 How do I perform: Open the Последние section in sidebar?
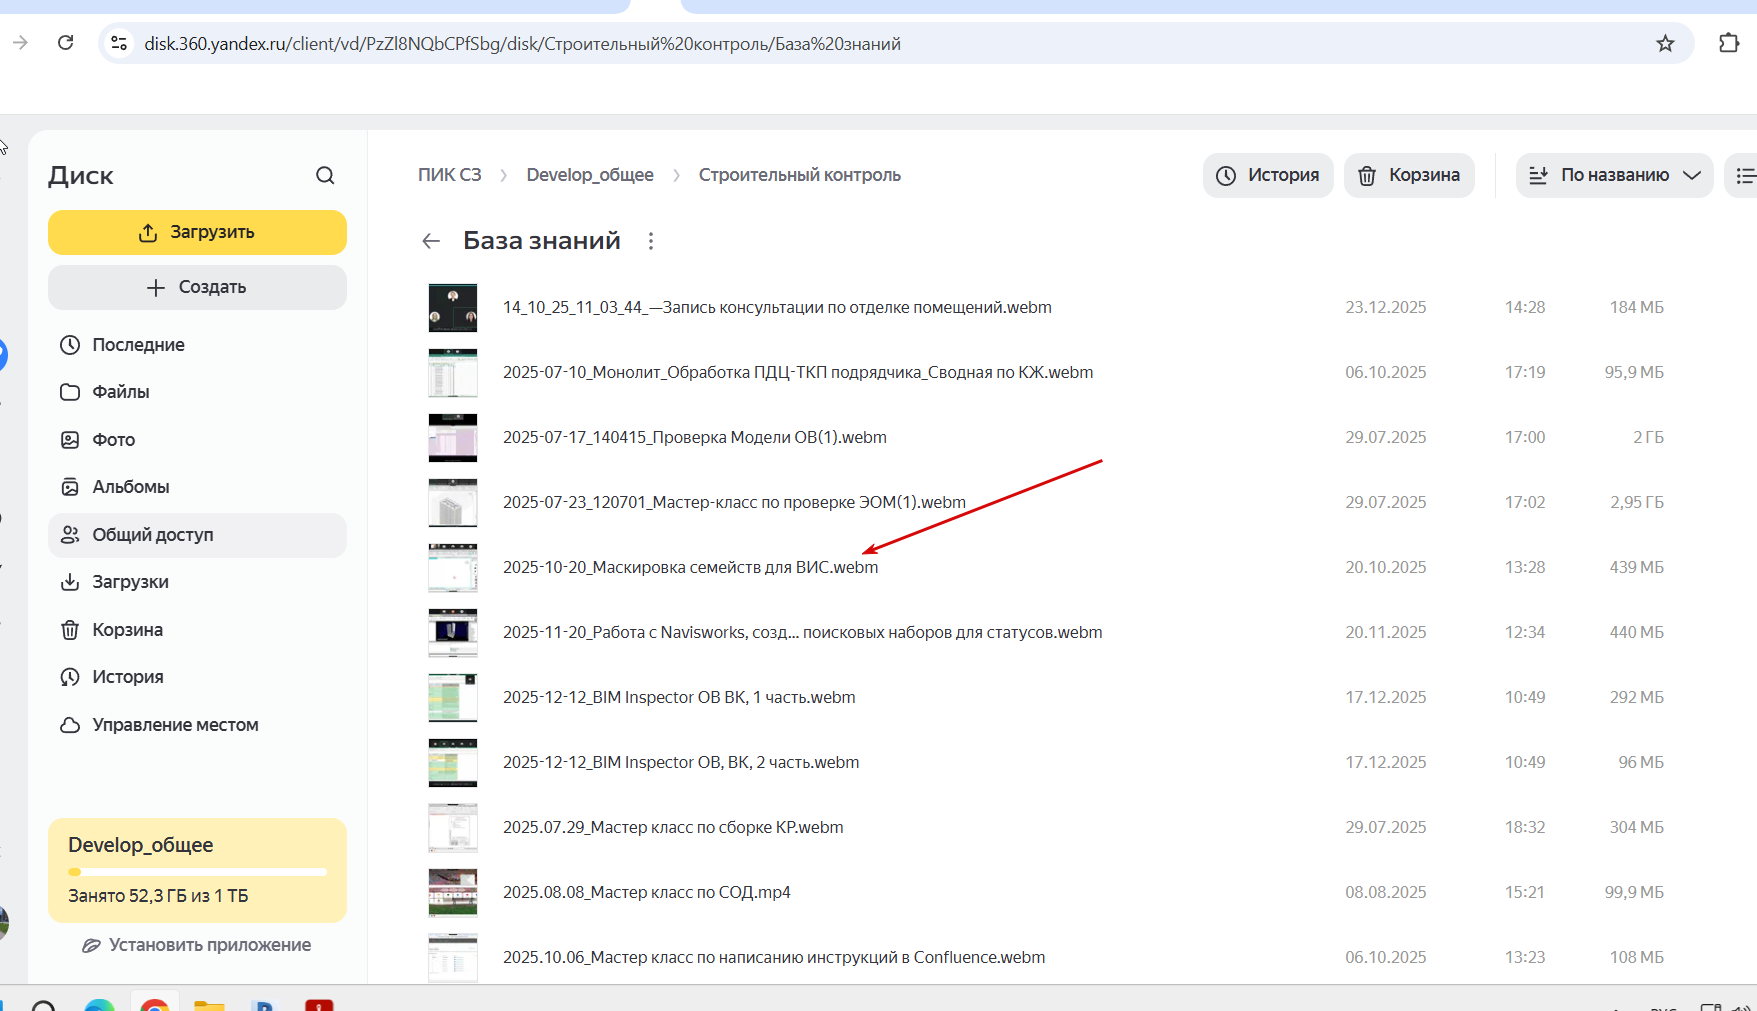click(197, 345)
